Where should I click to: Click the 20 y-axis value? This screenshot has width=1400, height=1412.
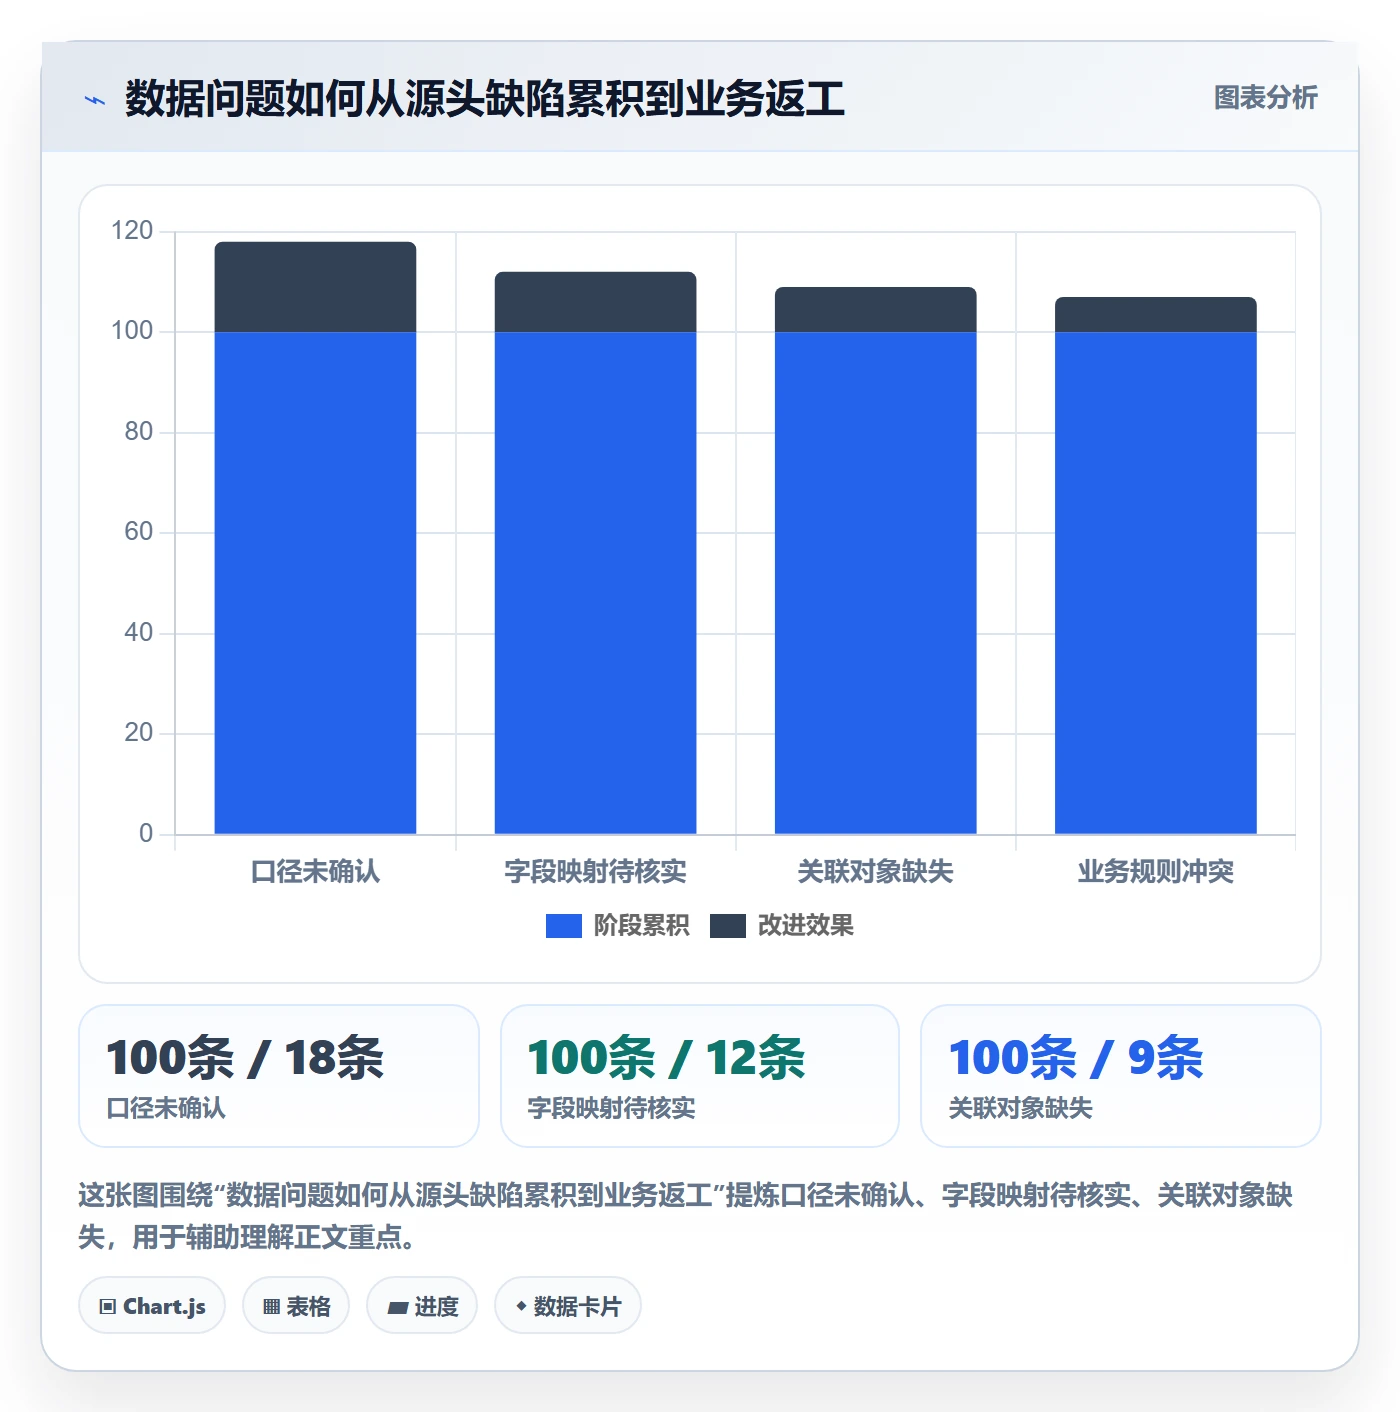pyautogui.click(x=138, y=733)
